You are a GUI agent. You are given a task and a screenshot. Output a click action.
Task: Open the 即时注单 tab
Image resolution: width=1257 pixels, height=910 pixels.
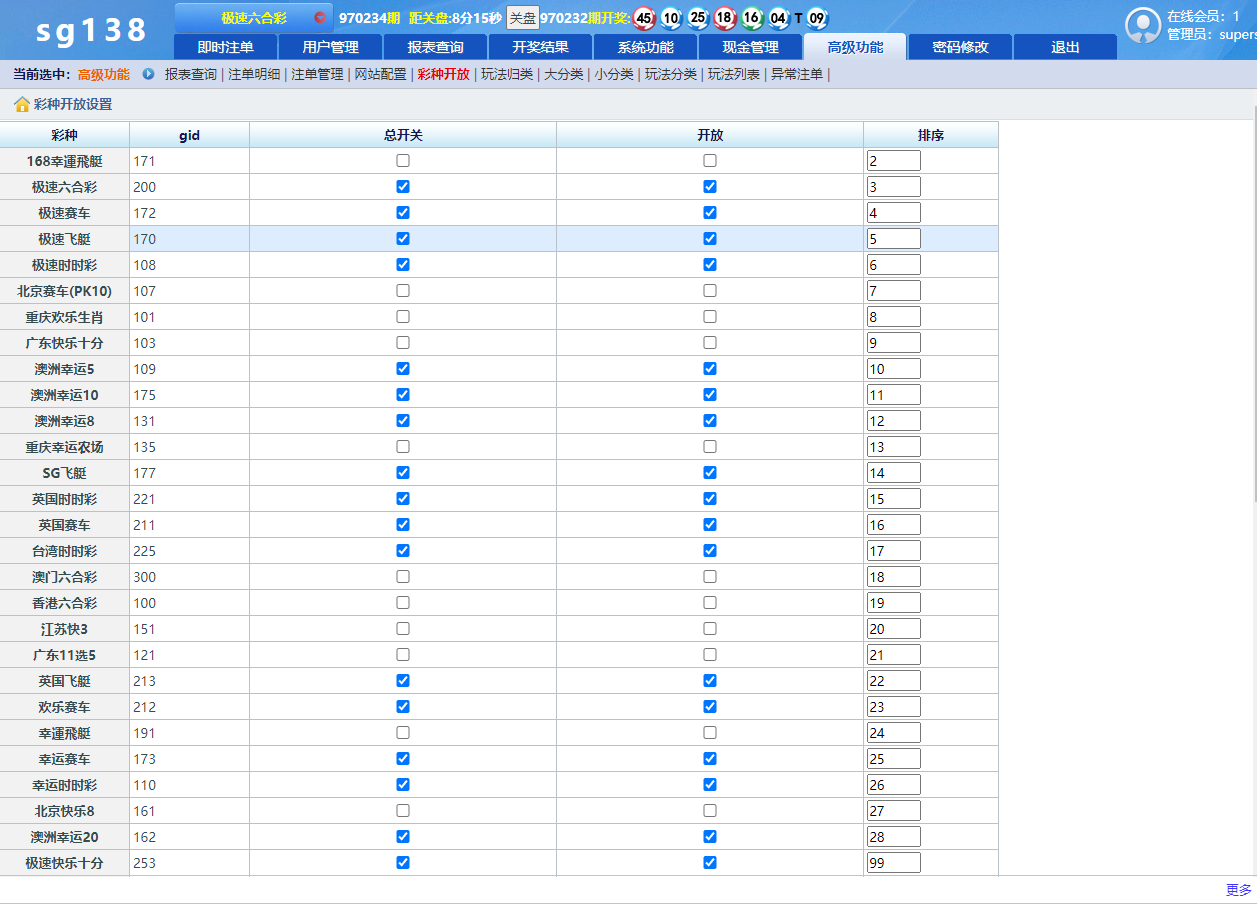click(225, 47)
